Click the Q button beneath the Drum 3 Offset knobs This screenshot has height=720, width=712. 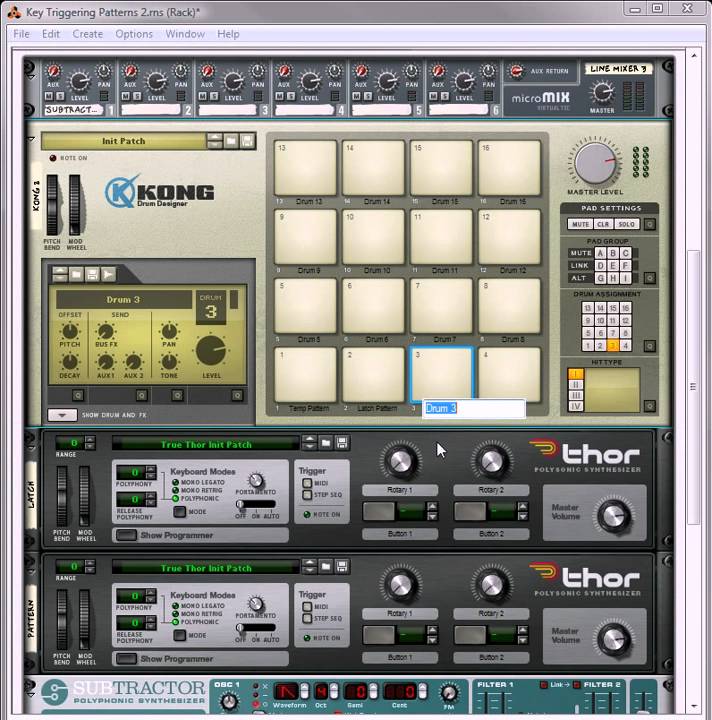pyautogui.click(x=78, y=395)
